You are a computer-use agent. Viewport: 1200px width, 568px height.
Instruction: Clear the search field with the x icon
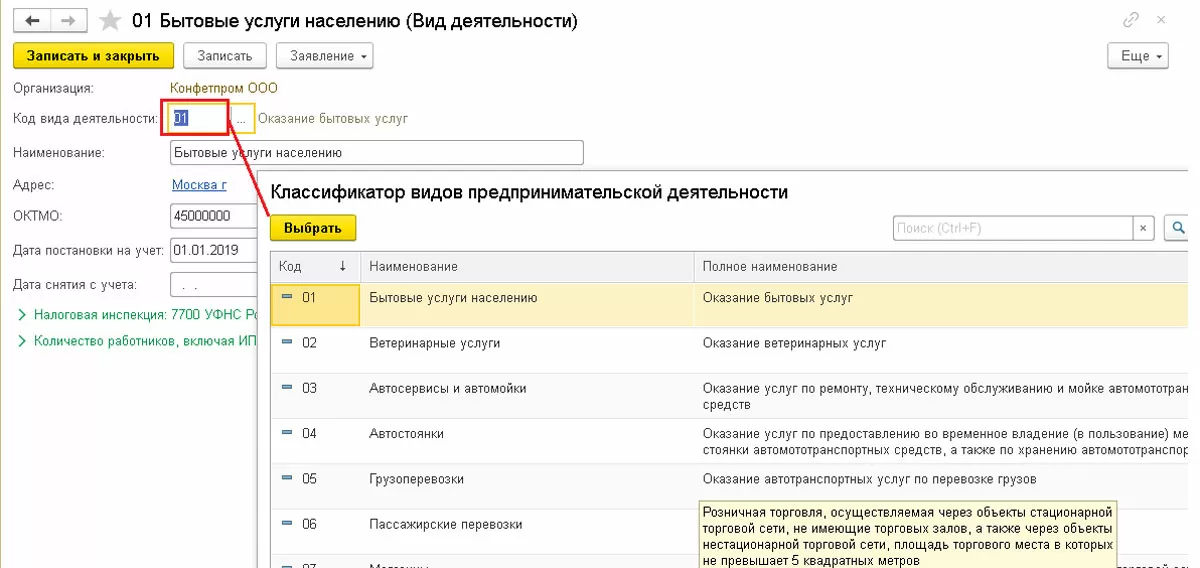point(1143,229)
